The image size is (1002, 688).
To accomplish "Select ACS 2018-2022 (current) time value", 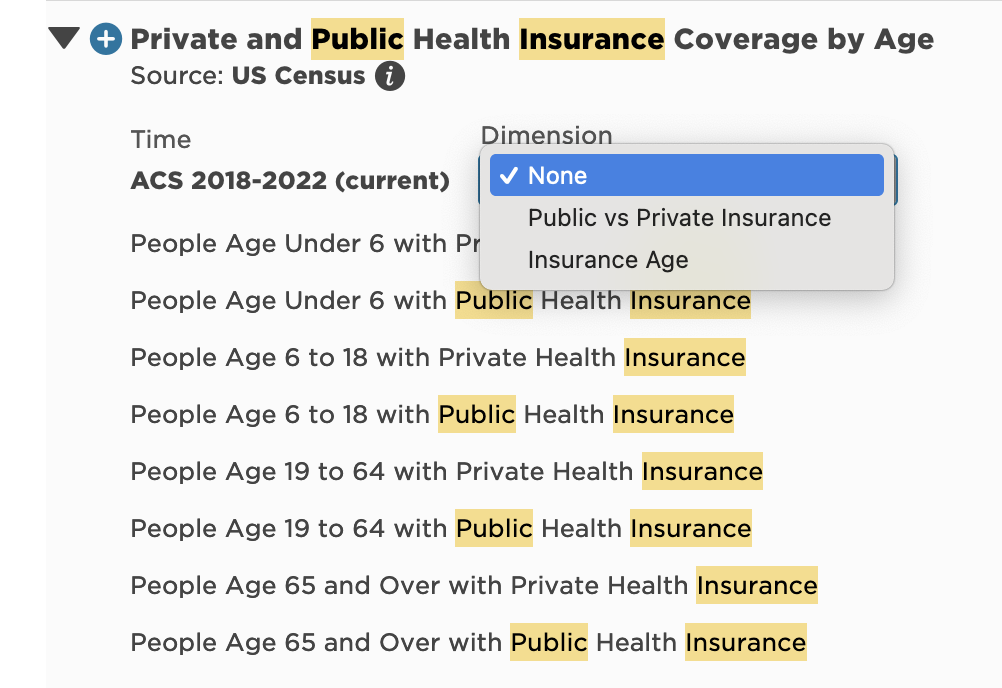I will pyautogui.click(x=290, y=180).
